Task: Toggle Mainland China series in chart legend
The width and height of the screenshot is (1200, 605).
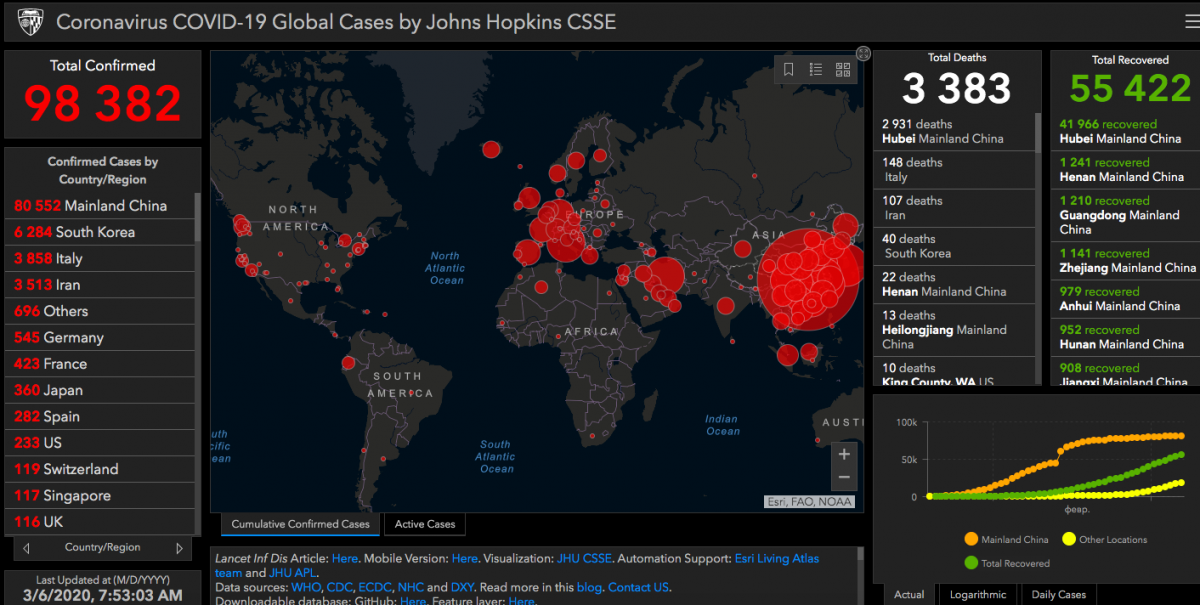Action: pyautogui.click(x=1006, y=540)
